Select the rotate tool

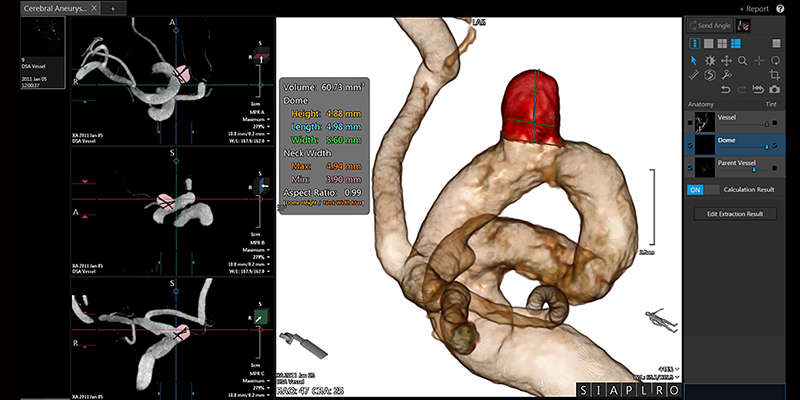pos(775,60)
